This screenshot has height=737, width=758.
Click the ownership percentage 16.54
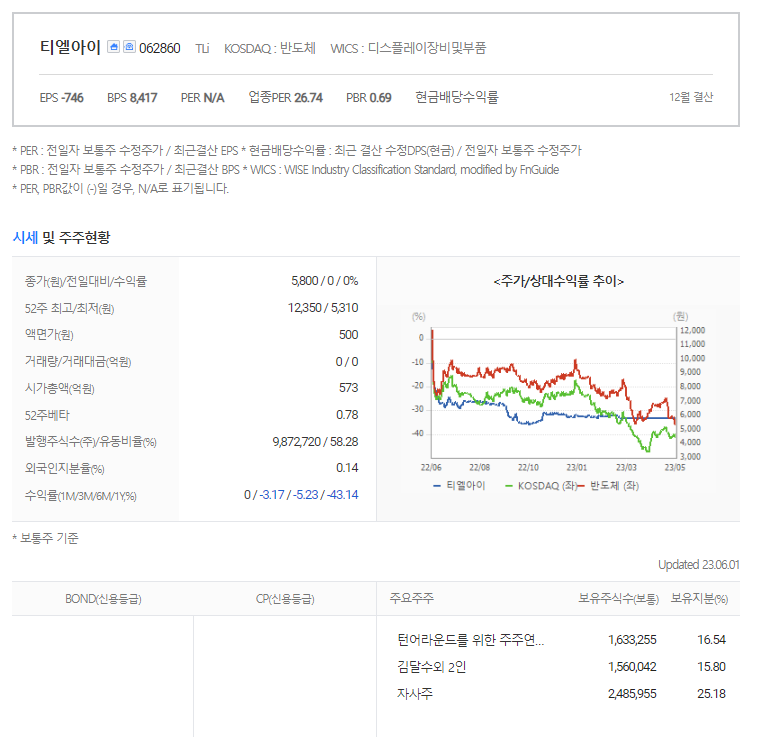pyautogui.click(x=711, y=640)
